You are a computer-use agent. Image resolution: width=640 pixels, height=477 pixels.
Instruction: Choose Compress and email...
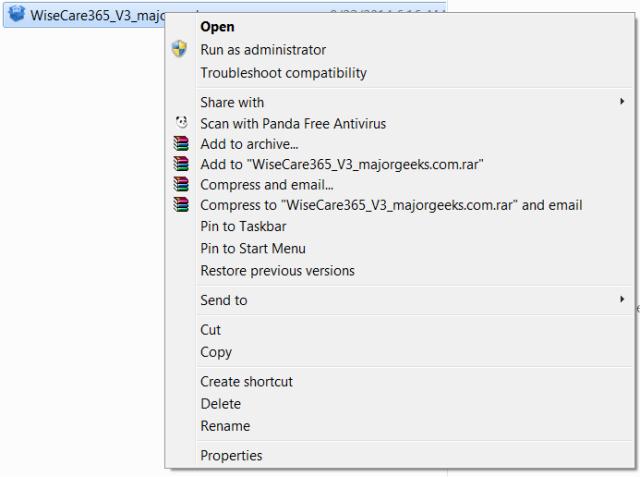click(x=267, y=185)
